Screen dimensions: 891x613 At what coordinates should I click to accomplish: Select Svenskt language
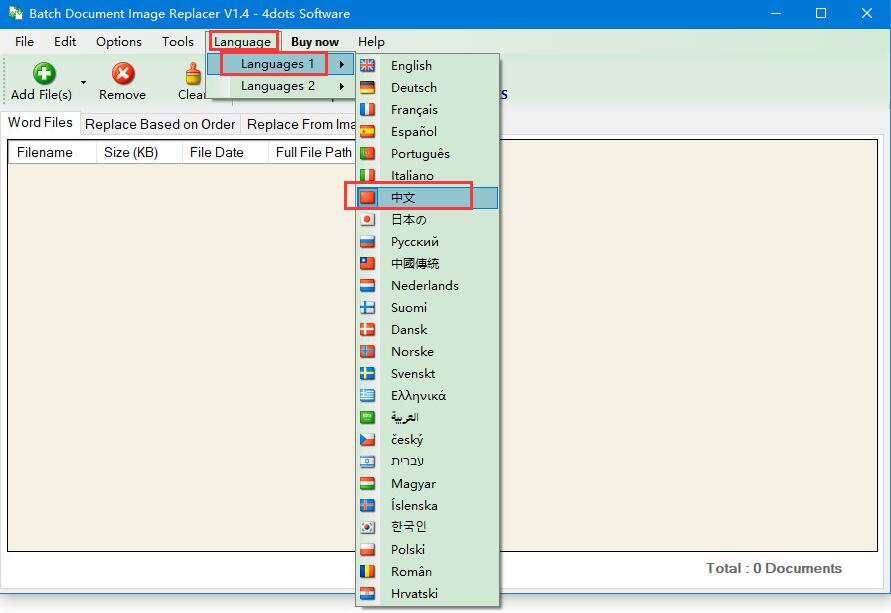point(427,373)
